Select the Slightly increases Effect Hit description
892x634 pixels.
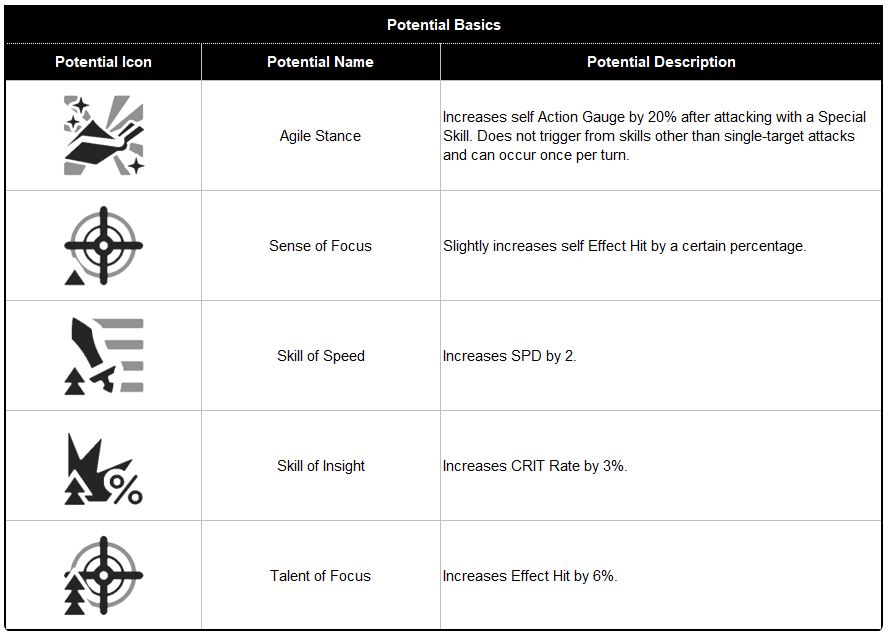pos(625,246)
